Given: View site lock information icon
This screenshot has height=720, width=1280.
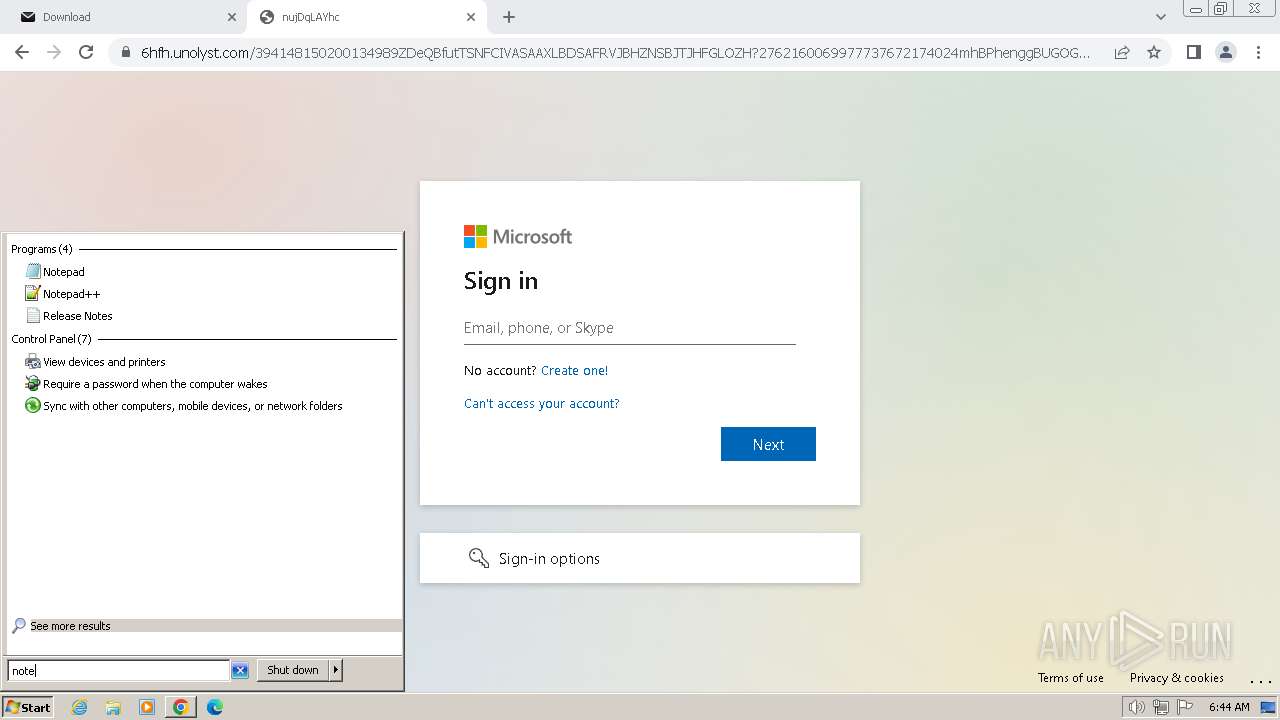Looking at the screenshot, I should click(x=125, y=53).
